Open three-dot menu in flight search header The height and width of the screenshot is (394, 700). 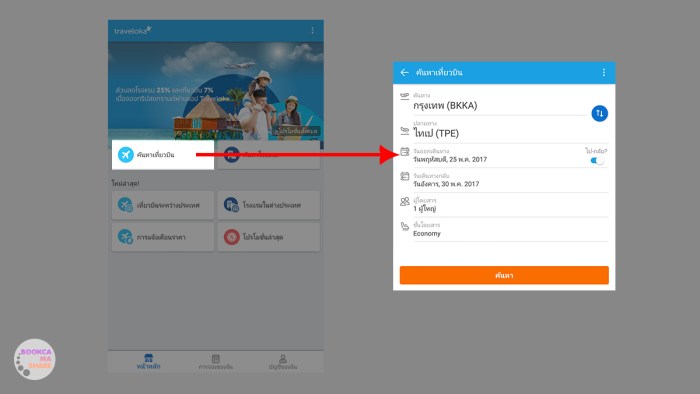click(604, 72)
